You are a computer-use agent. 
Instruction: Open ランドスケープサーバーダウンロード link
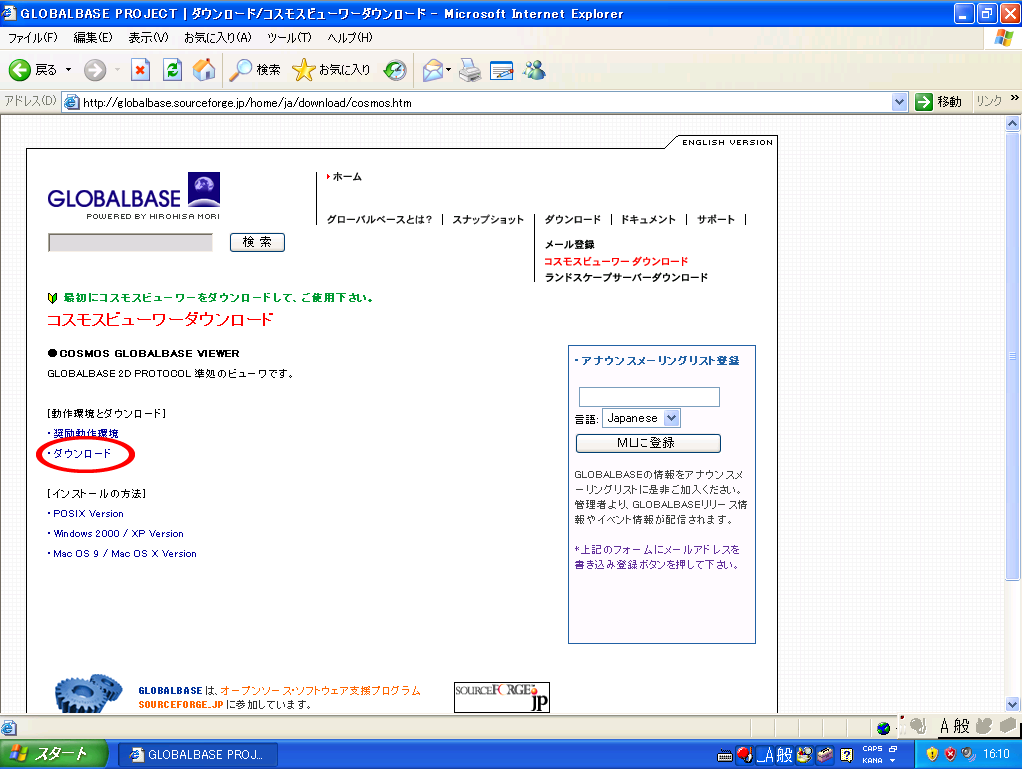tap(626, 278)
